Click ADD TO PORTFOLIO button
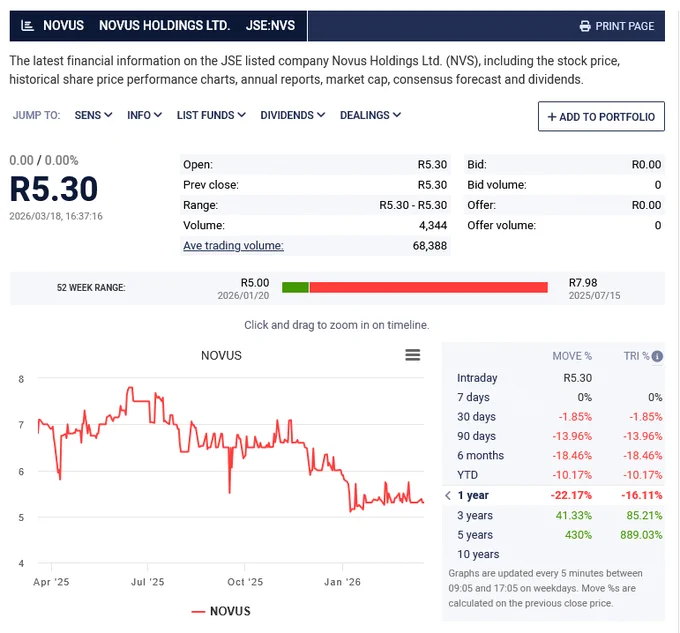Screen dimensions: 680x633 601,116
